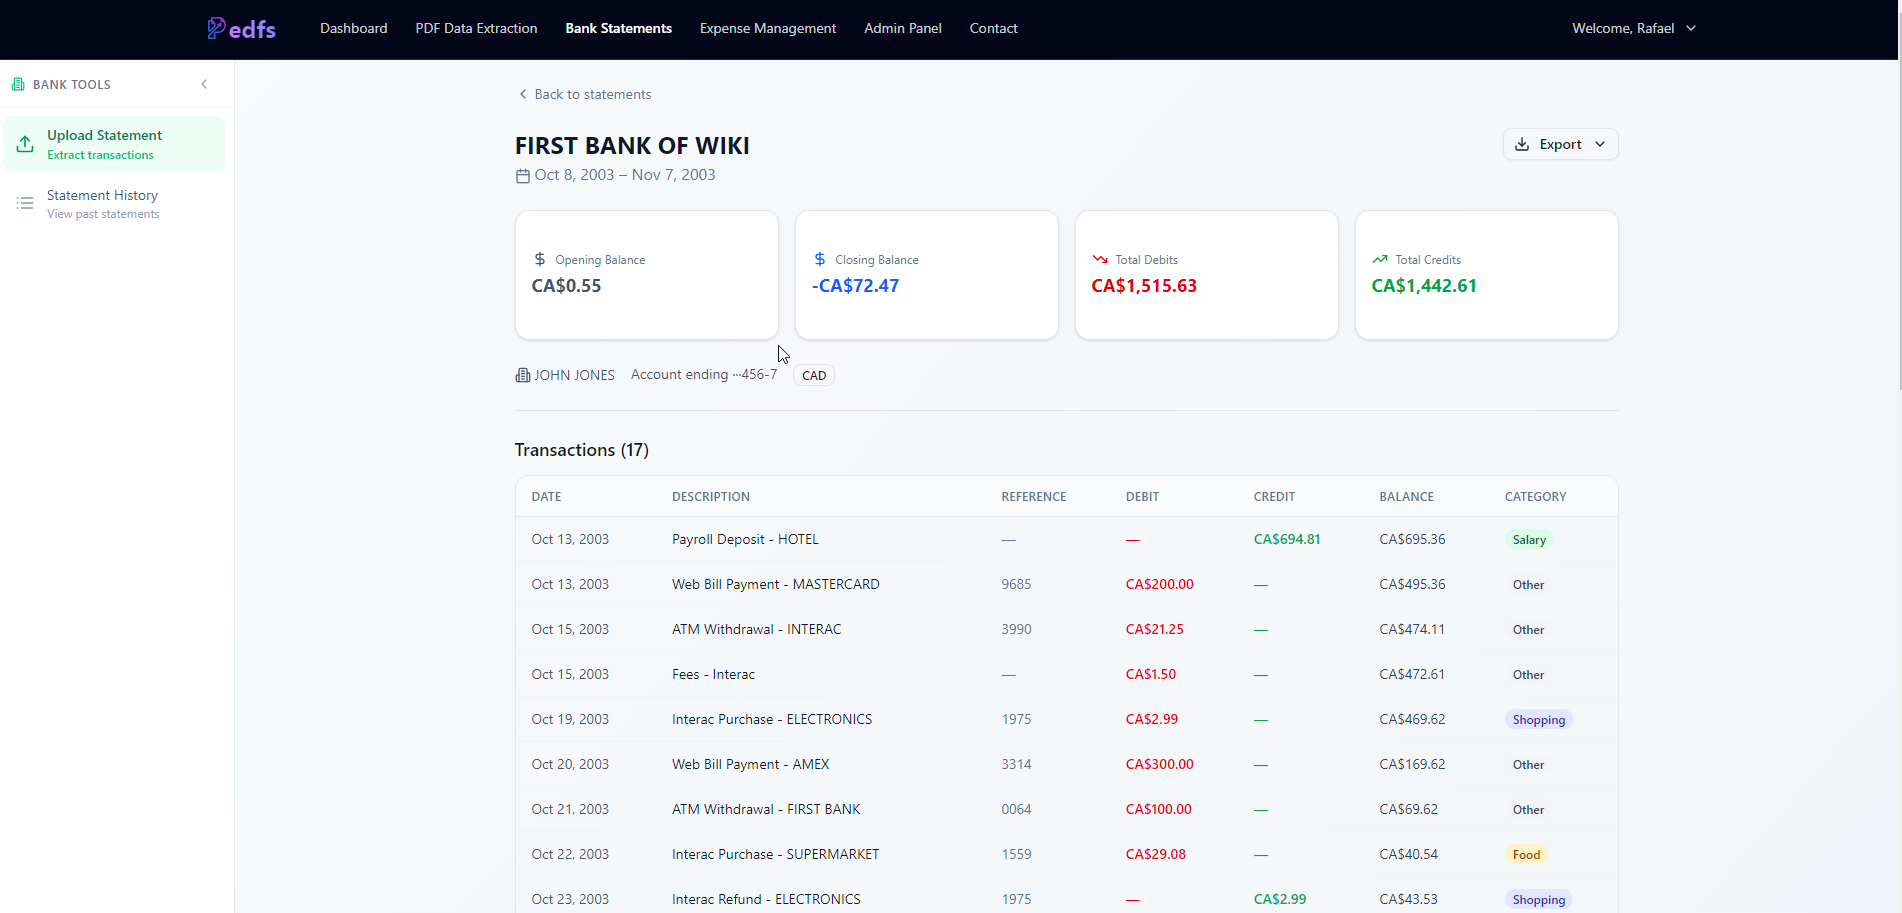Open the Admin Panel
Image resolution: width=1902 pixels, height=913 pixels.
(x=902, y=28)
